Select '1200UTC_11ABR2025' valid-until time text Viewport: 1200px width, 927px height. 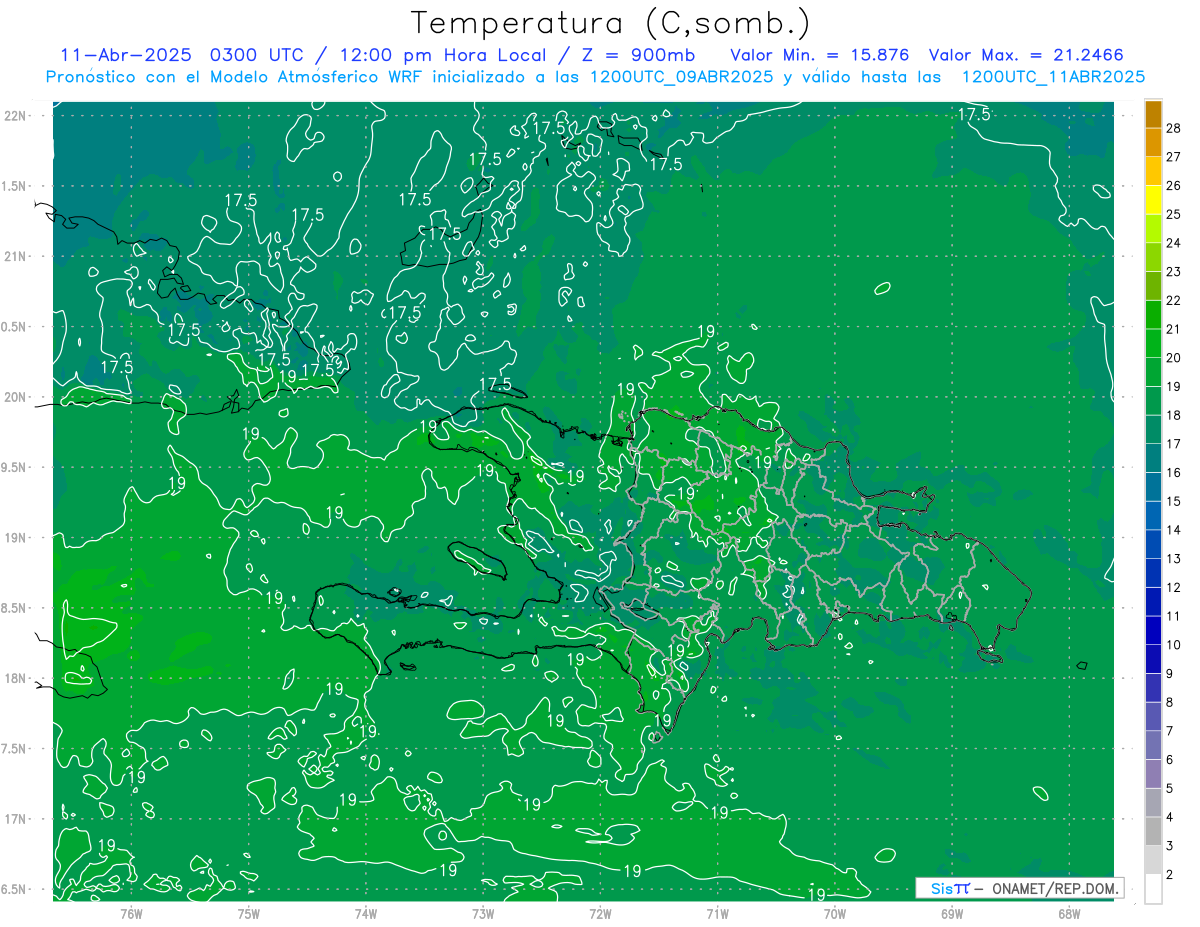(1053, 77)
